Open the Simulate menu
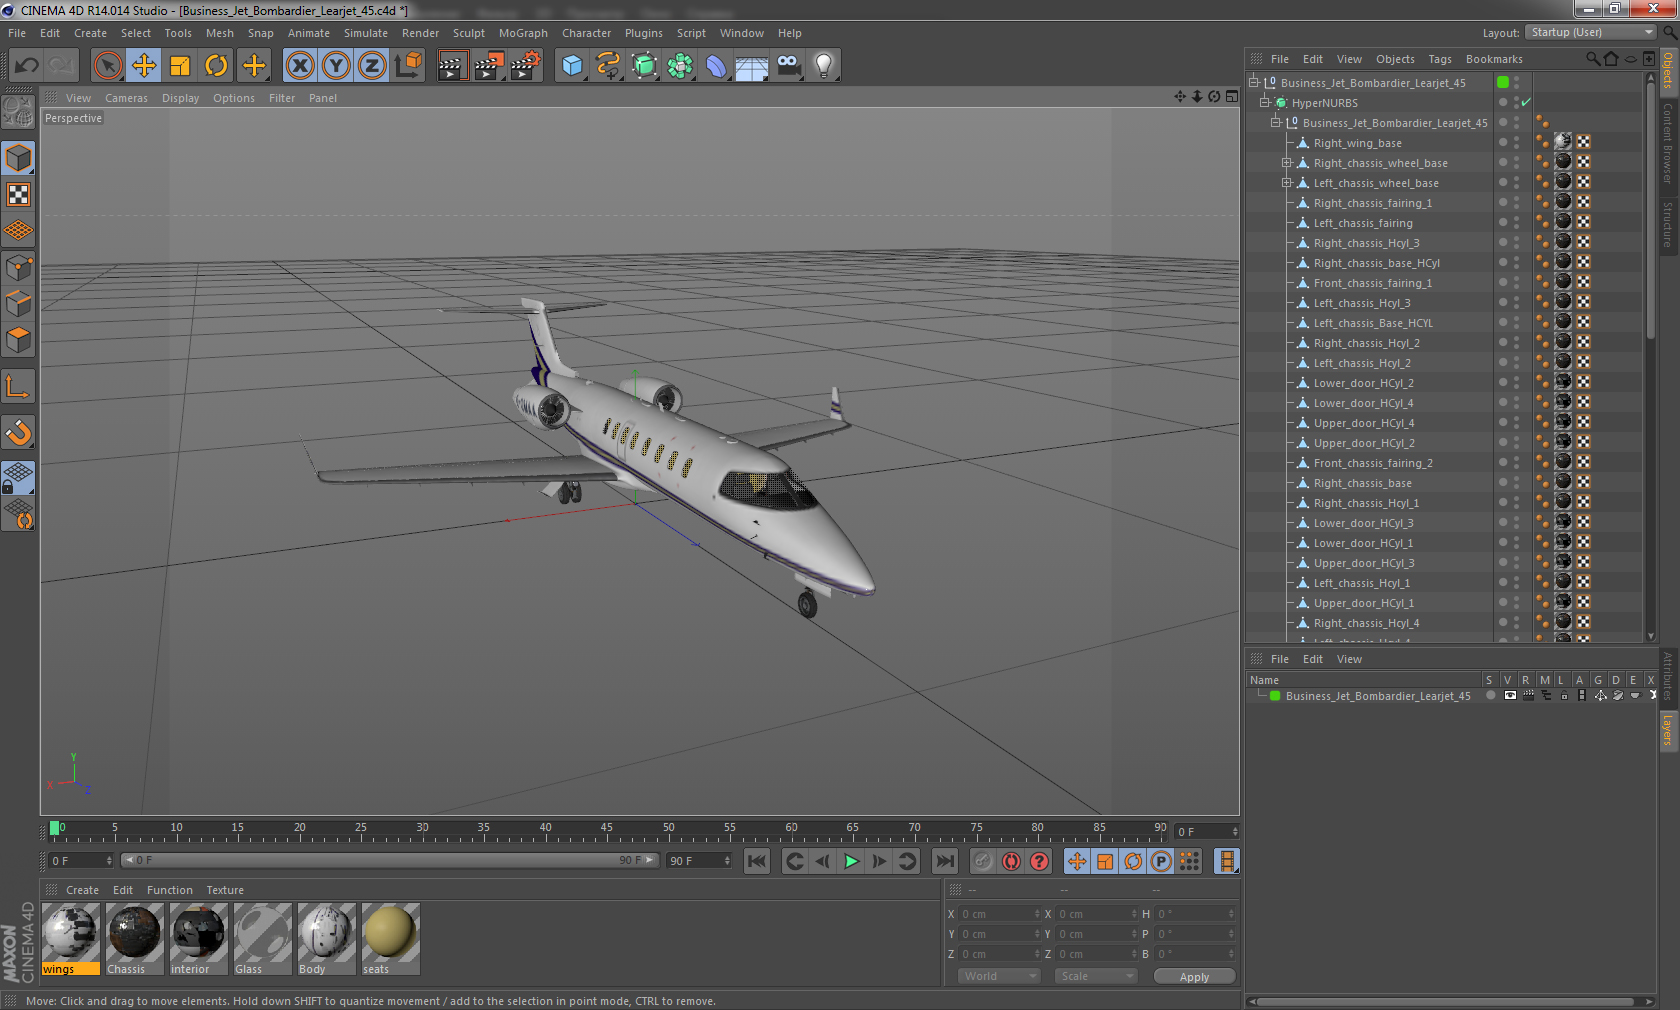1680x1010 pixels. pos(366,33)
